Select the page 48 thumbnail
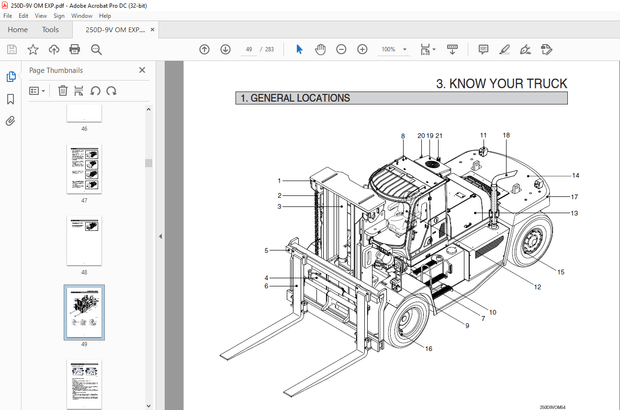The width and height of the screenshot is (620, 410). pos(84,241)
